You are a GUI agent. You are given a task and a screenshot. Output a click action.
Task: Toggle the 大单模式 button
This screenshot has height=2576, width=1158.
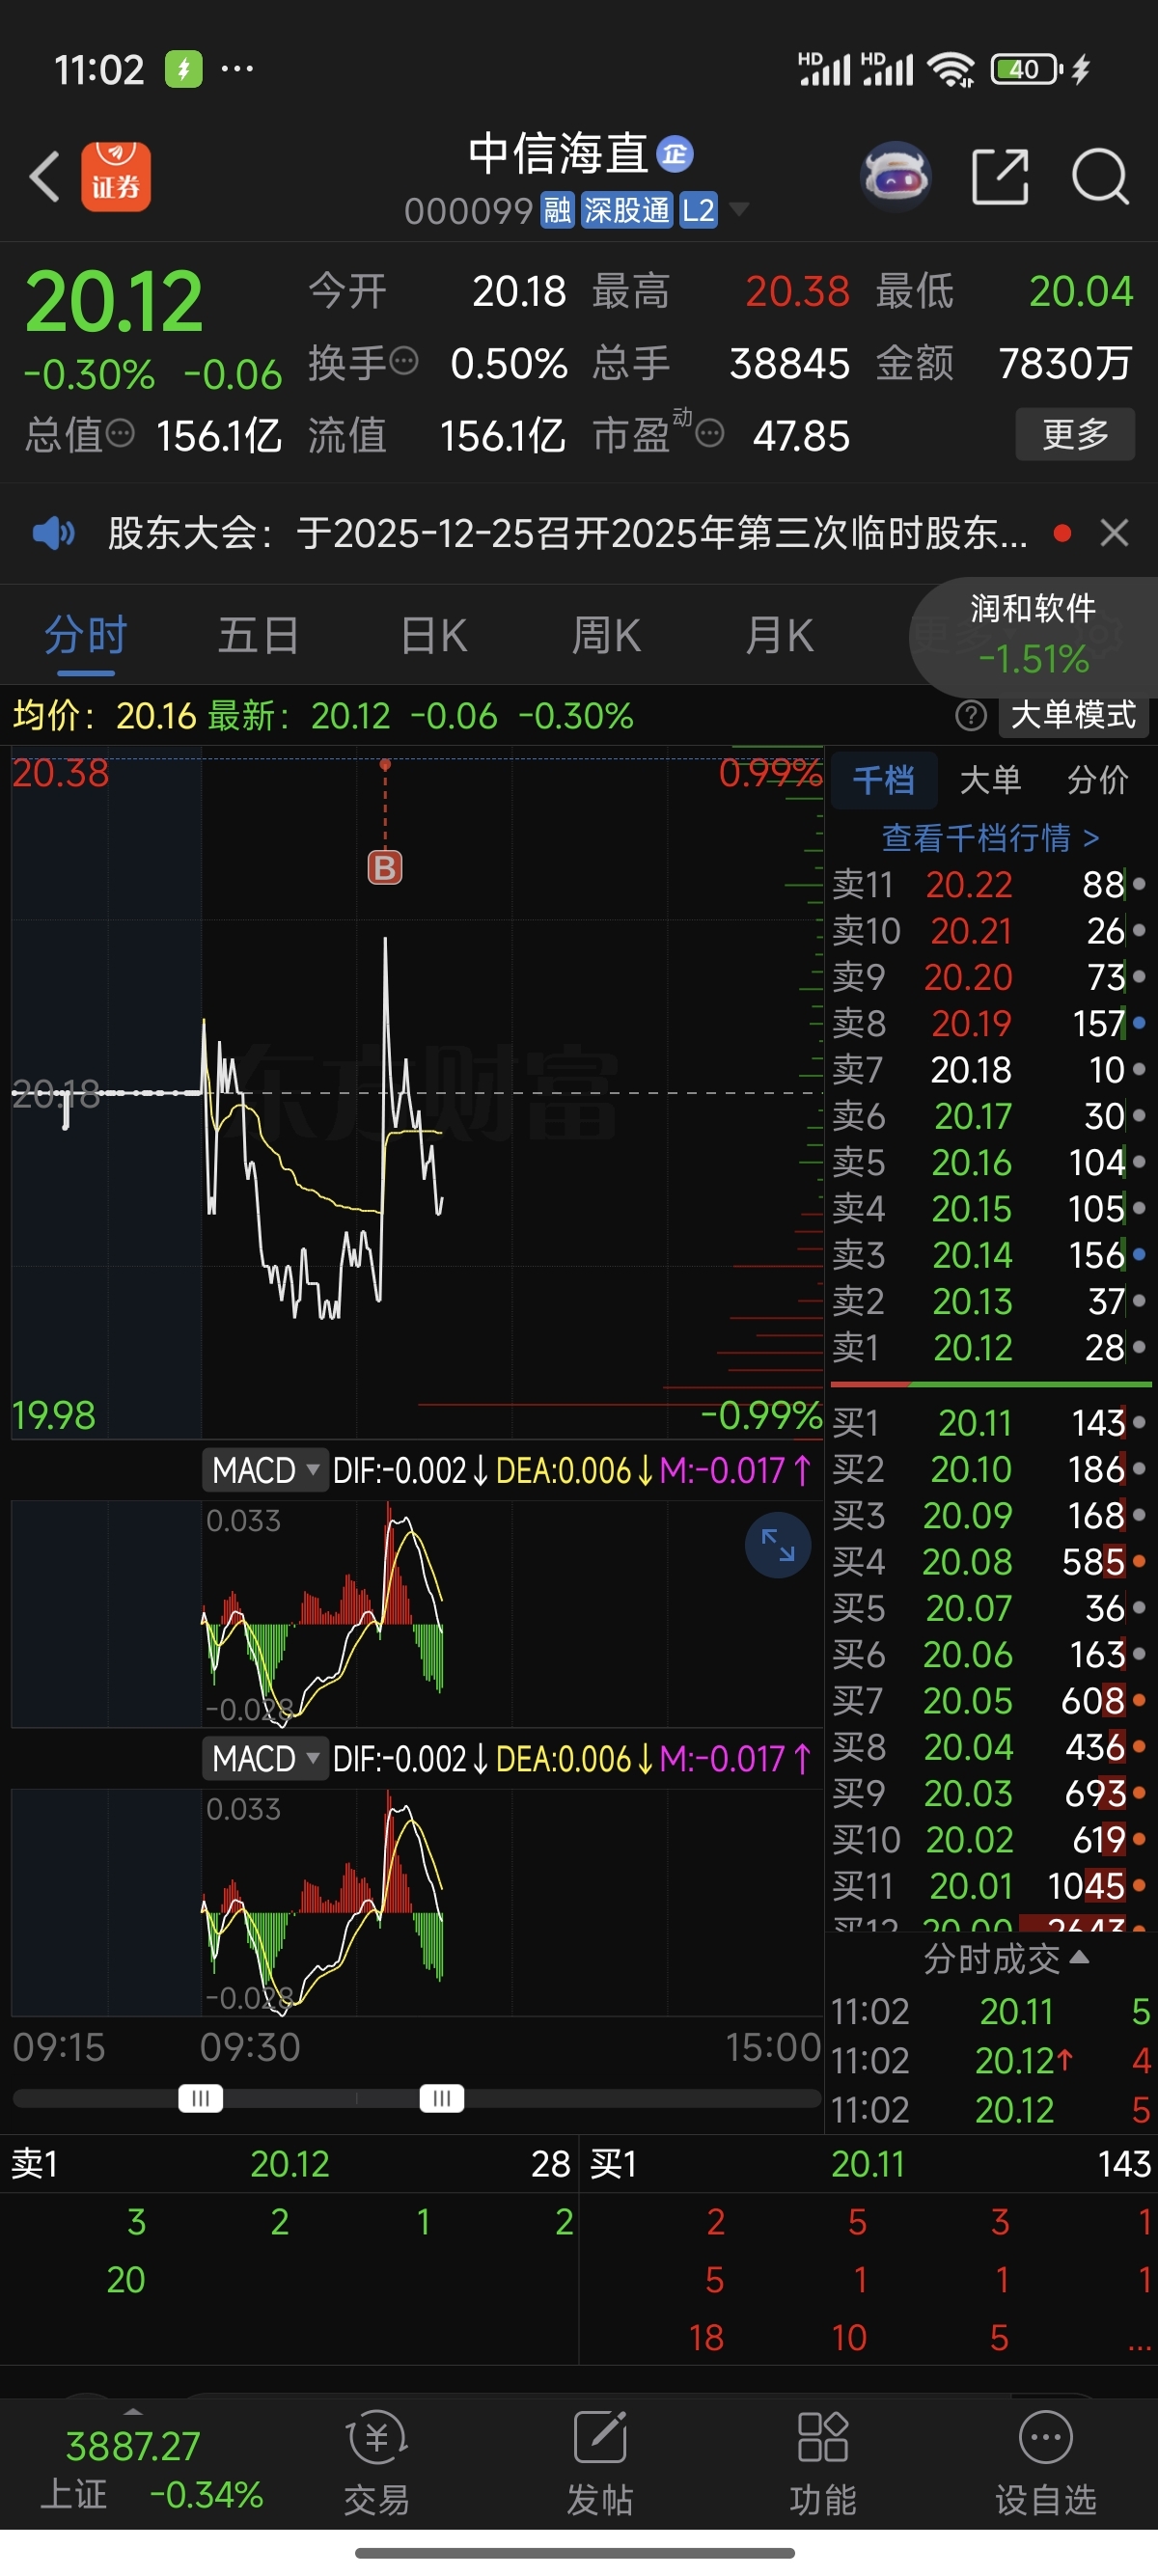coord(1073,716)
